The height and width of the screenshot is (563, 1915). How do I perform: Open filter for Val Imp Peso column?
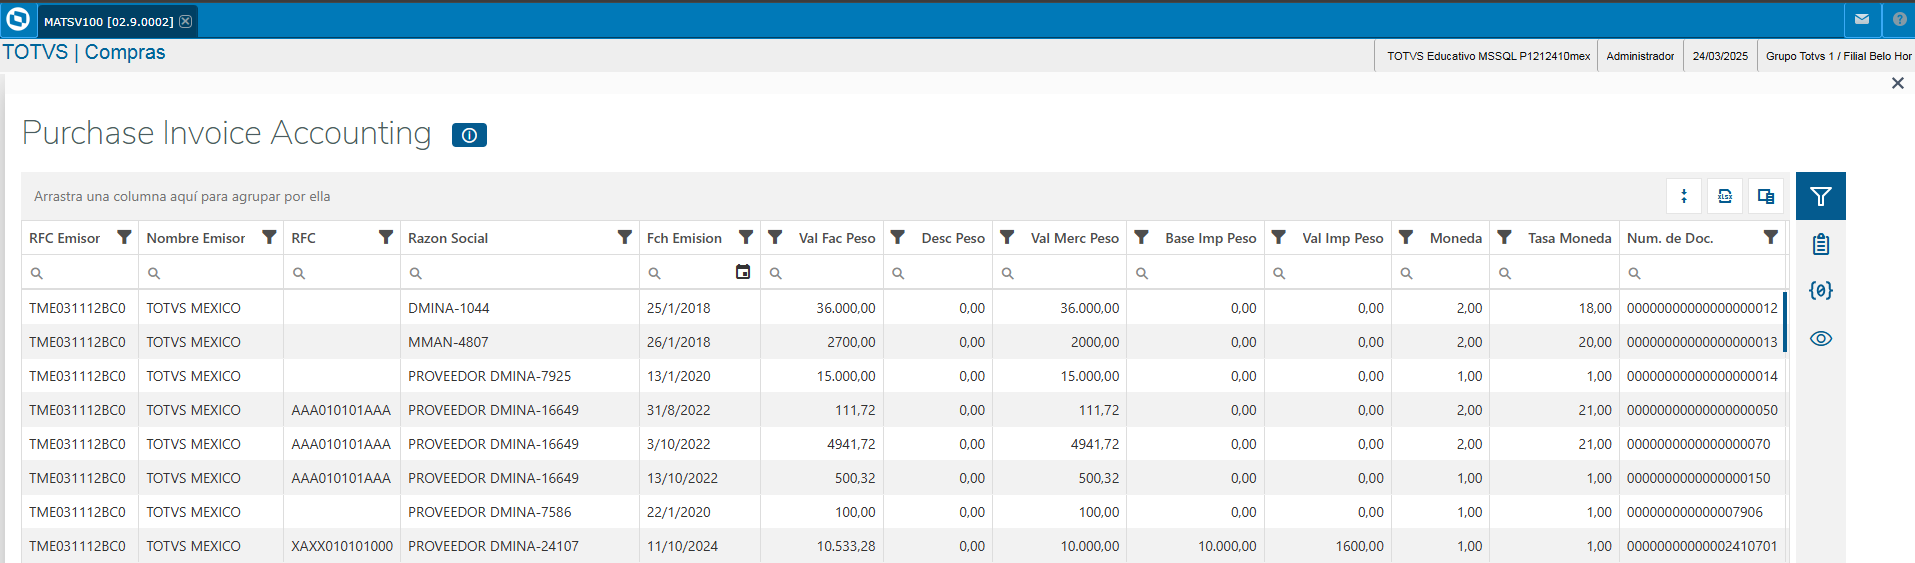coord(1278,237)
